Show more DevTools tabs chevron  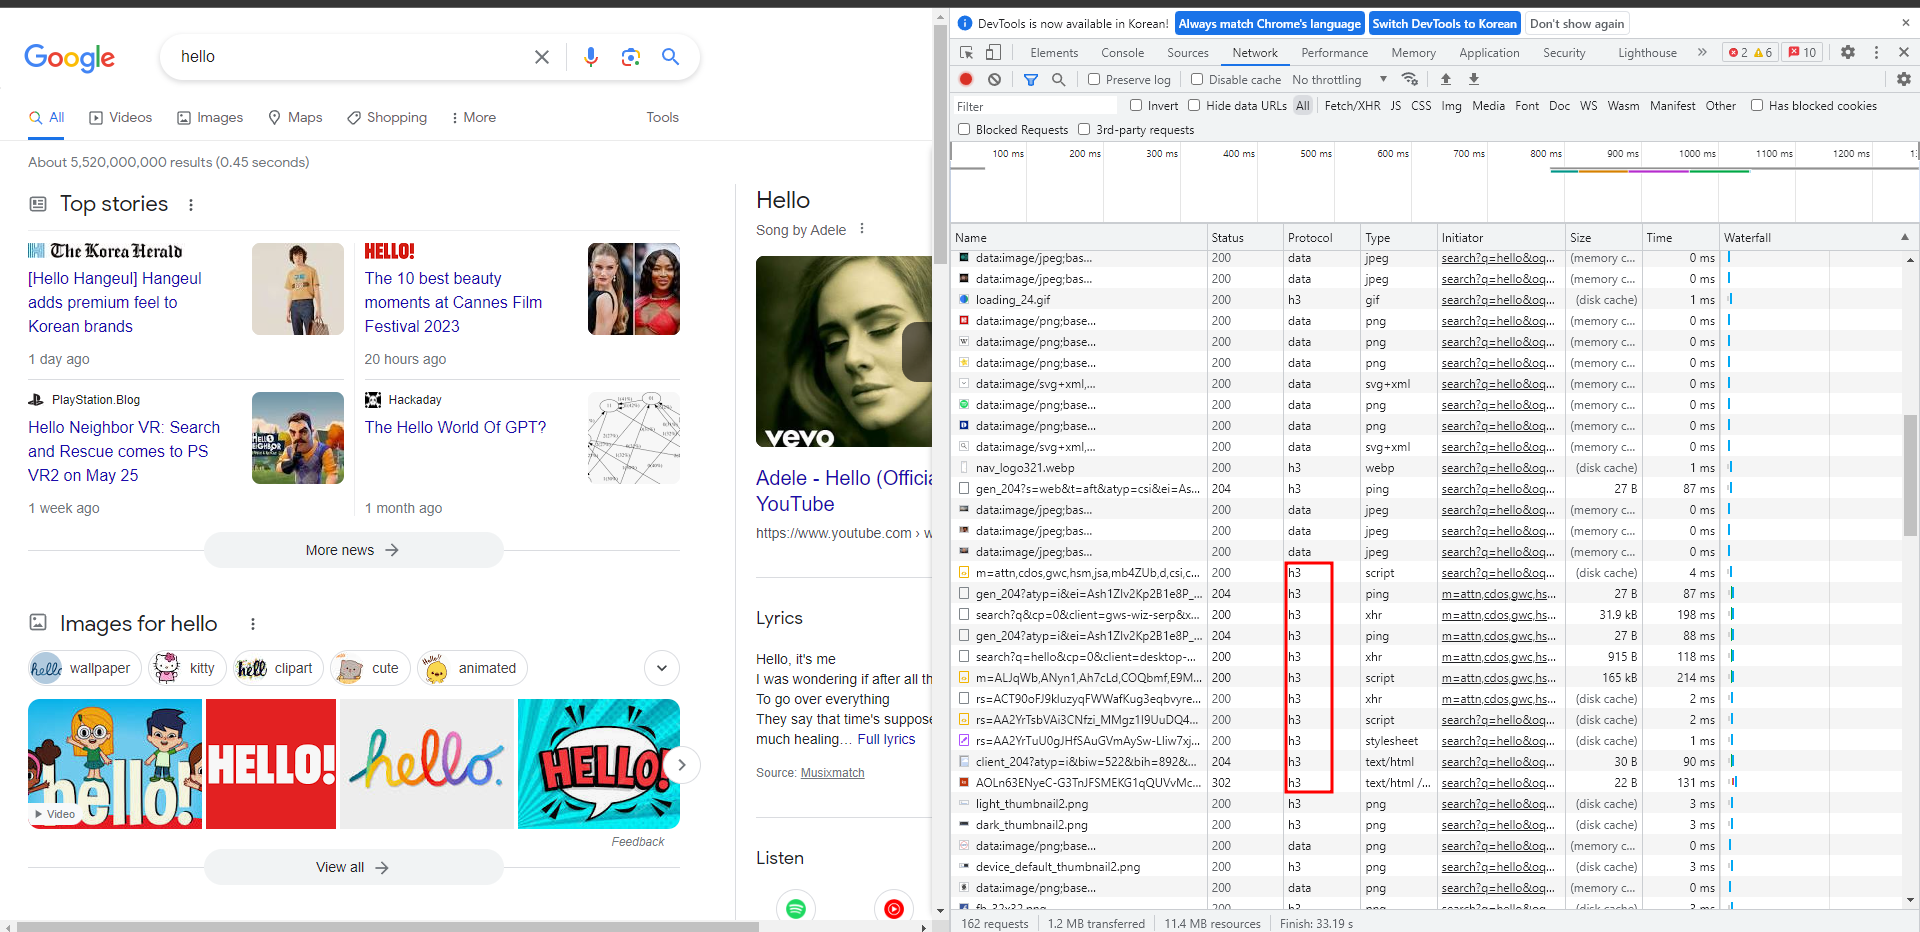coord(1702,52)
